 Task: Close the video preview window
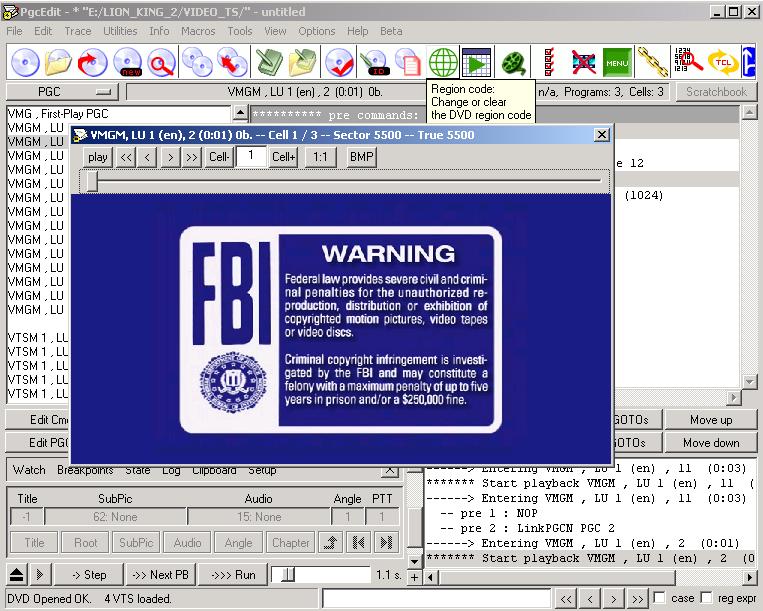pyautogui.click(x=602, y=135)
